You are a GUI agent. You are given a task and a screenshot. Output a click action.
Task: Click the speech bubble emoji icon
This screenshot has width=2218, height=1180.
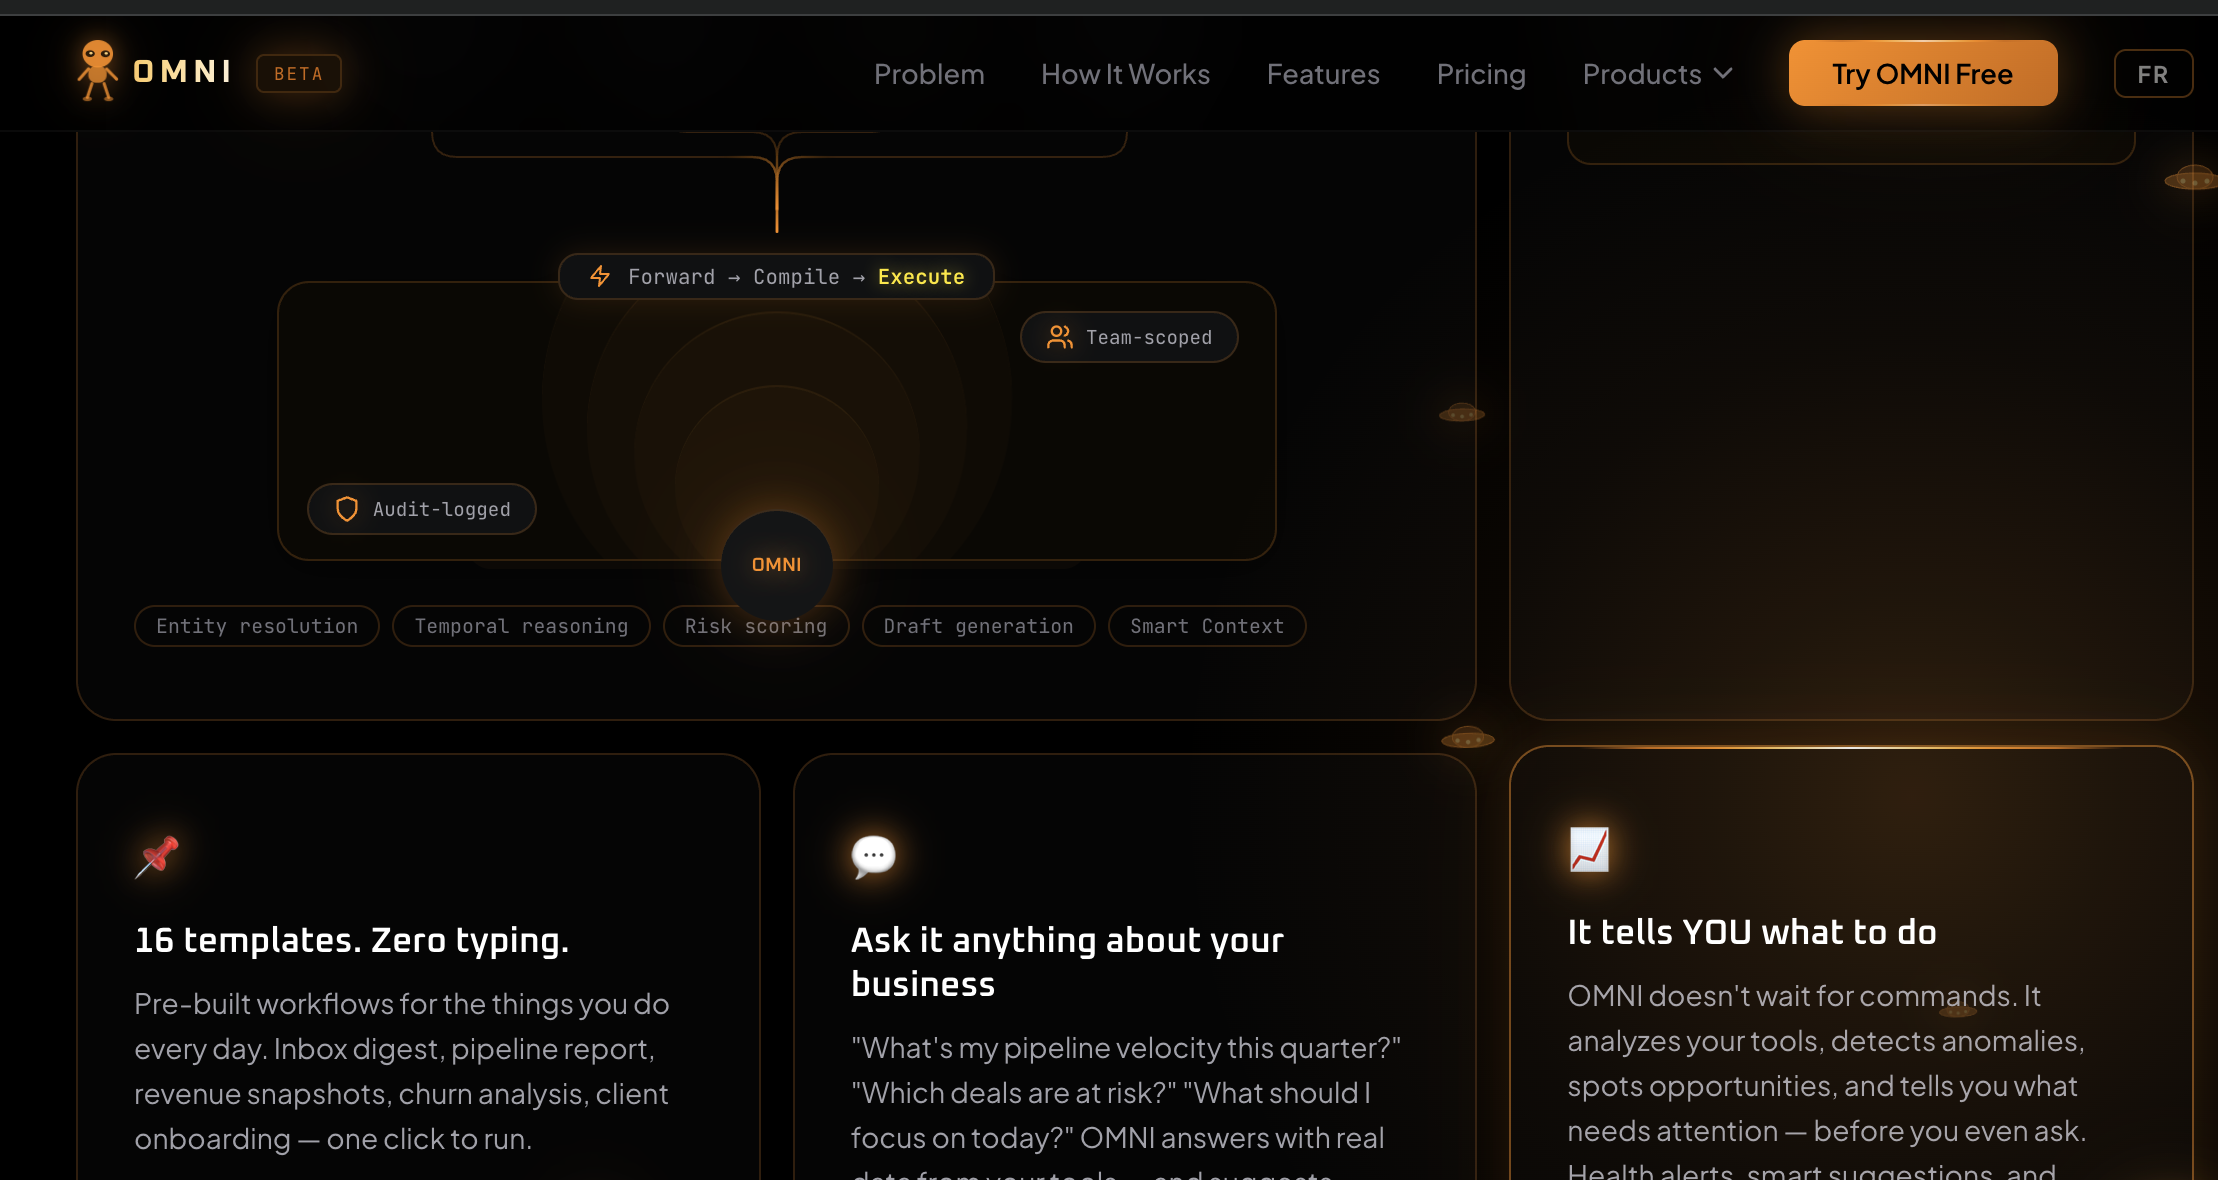click(x=873, y=856)
